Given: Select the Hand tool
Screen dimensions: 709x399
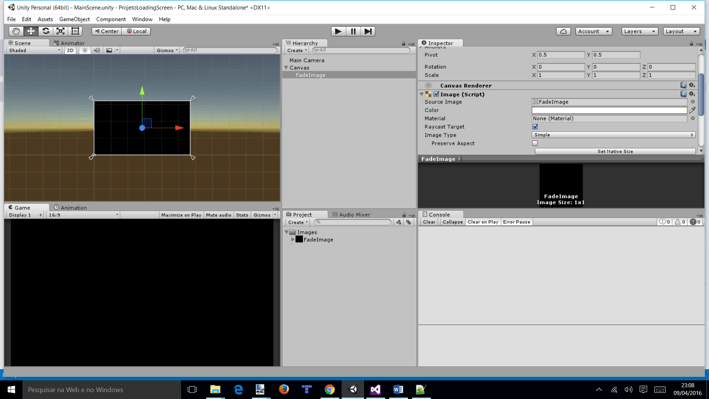Looking at the screenshot, I should point(16,31).
